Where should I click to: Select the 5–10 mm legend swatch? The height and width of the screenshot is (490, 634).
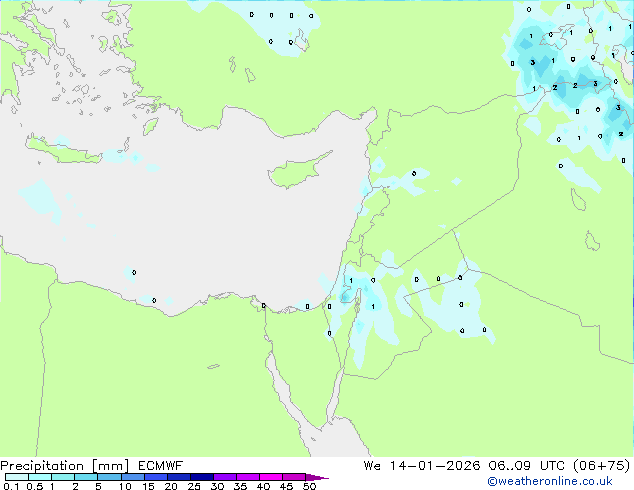(x=109, y=477)
